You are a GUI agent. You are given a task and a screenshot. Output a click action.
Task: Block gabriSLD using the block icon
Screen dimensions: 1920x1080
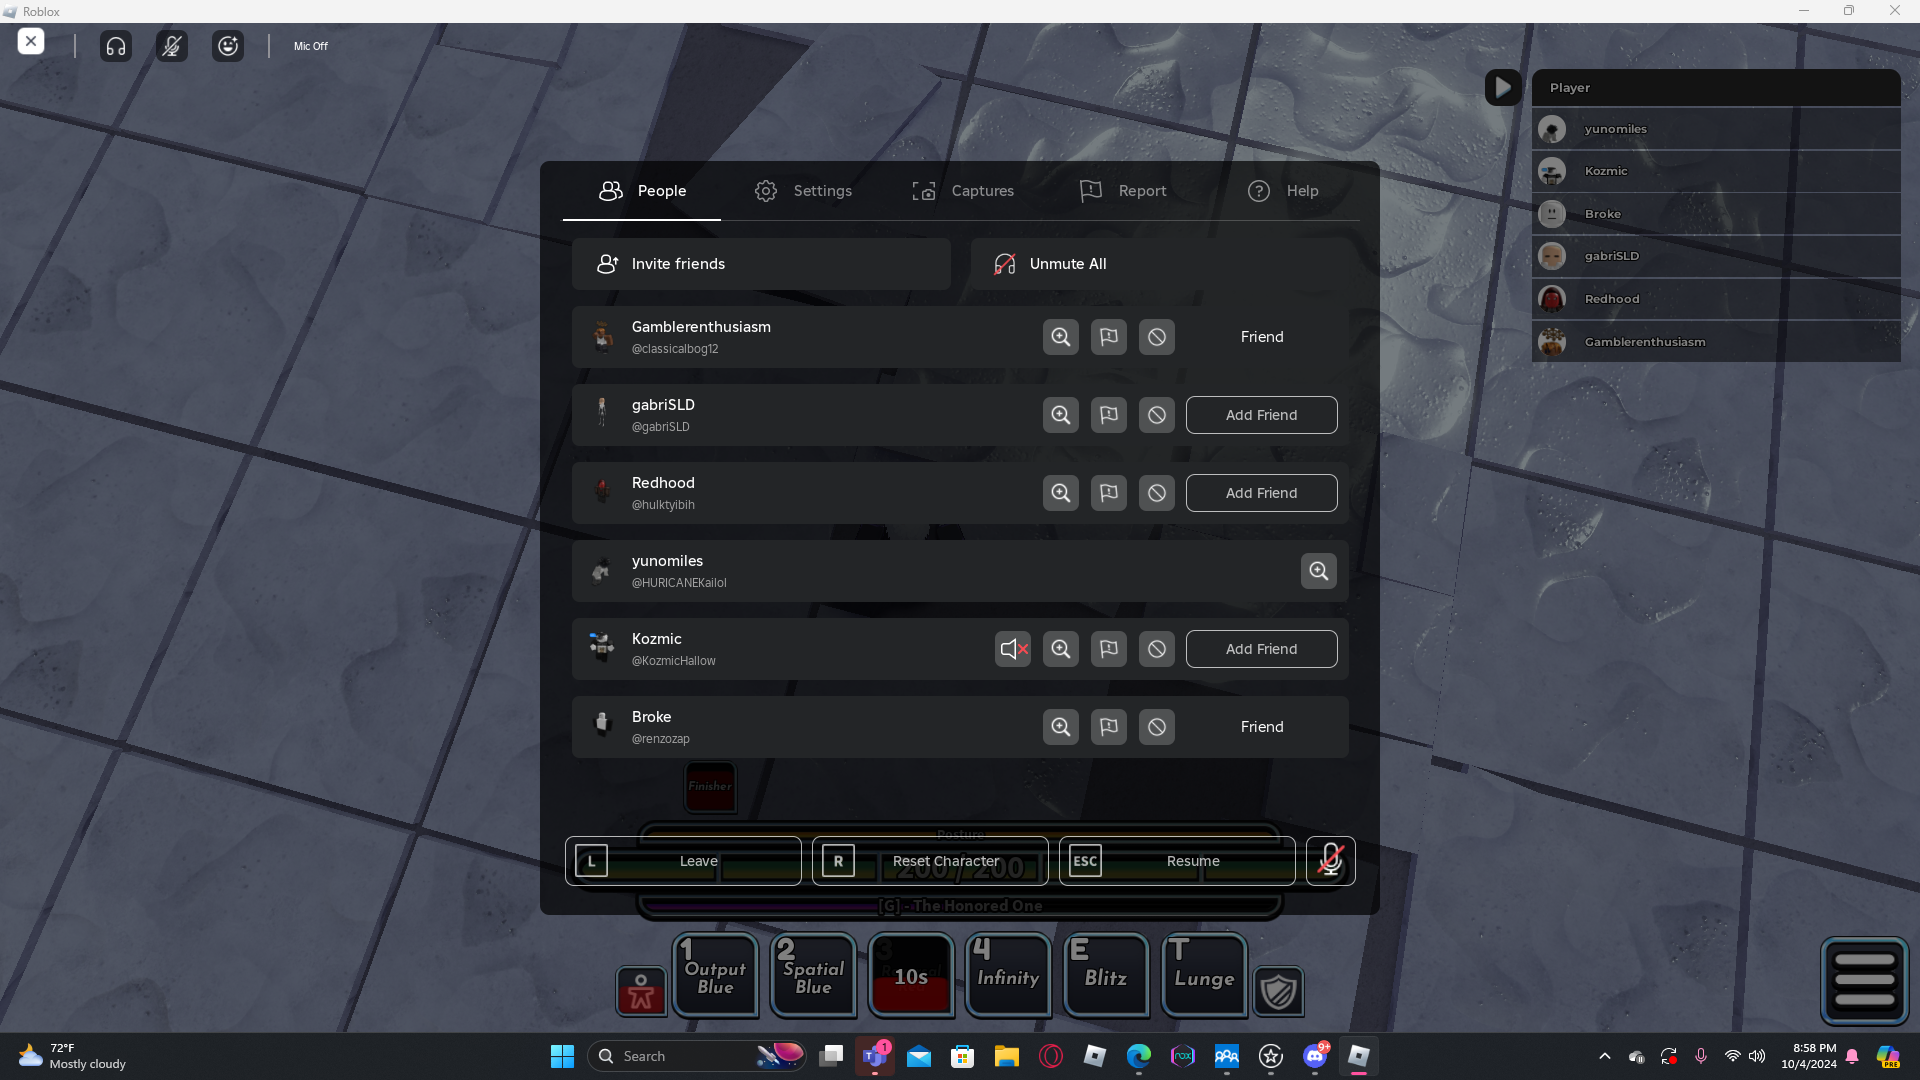tap(1157, 415)
